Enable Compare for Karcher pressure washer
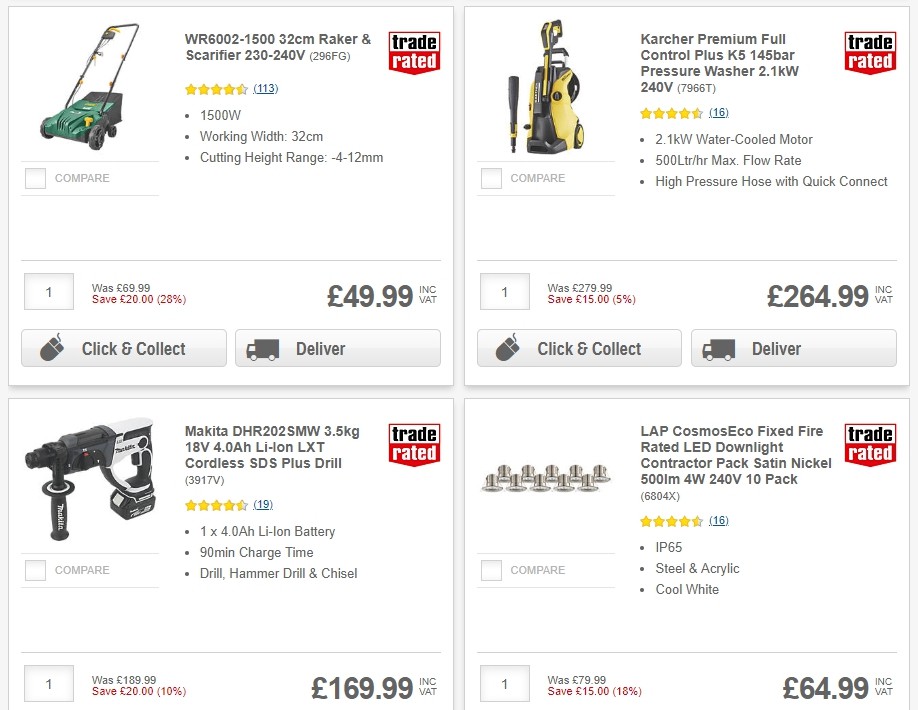The image size is (918, 710). tap(491, 178)
